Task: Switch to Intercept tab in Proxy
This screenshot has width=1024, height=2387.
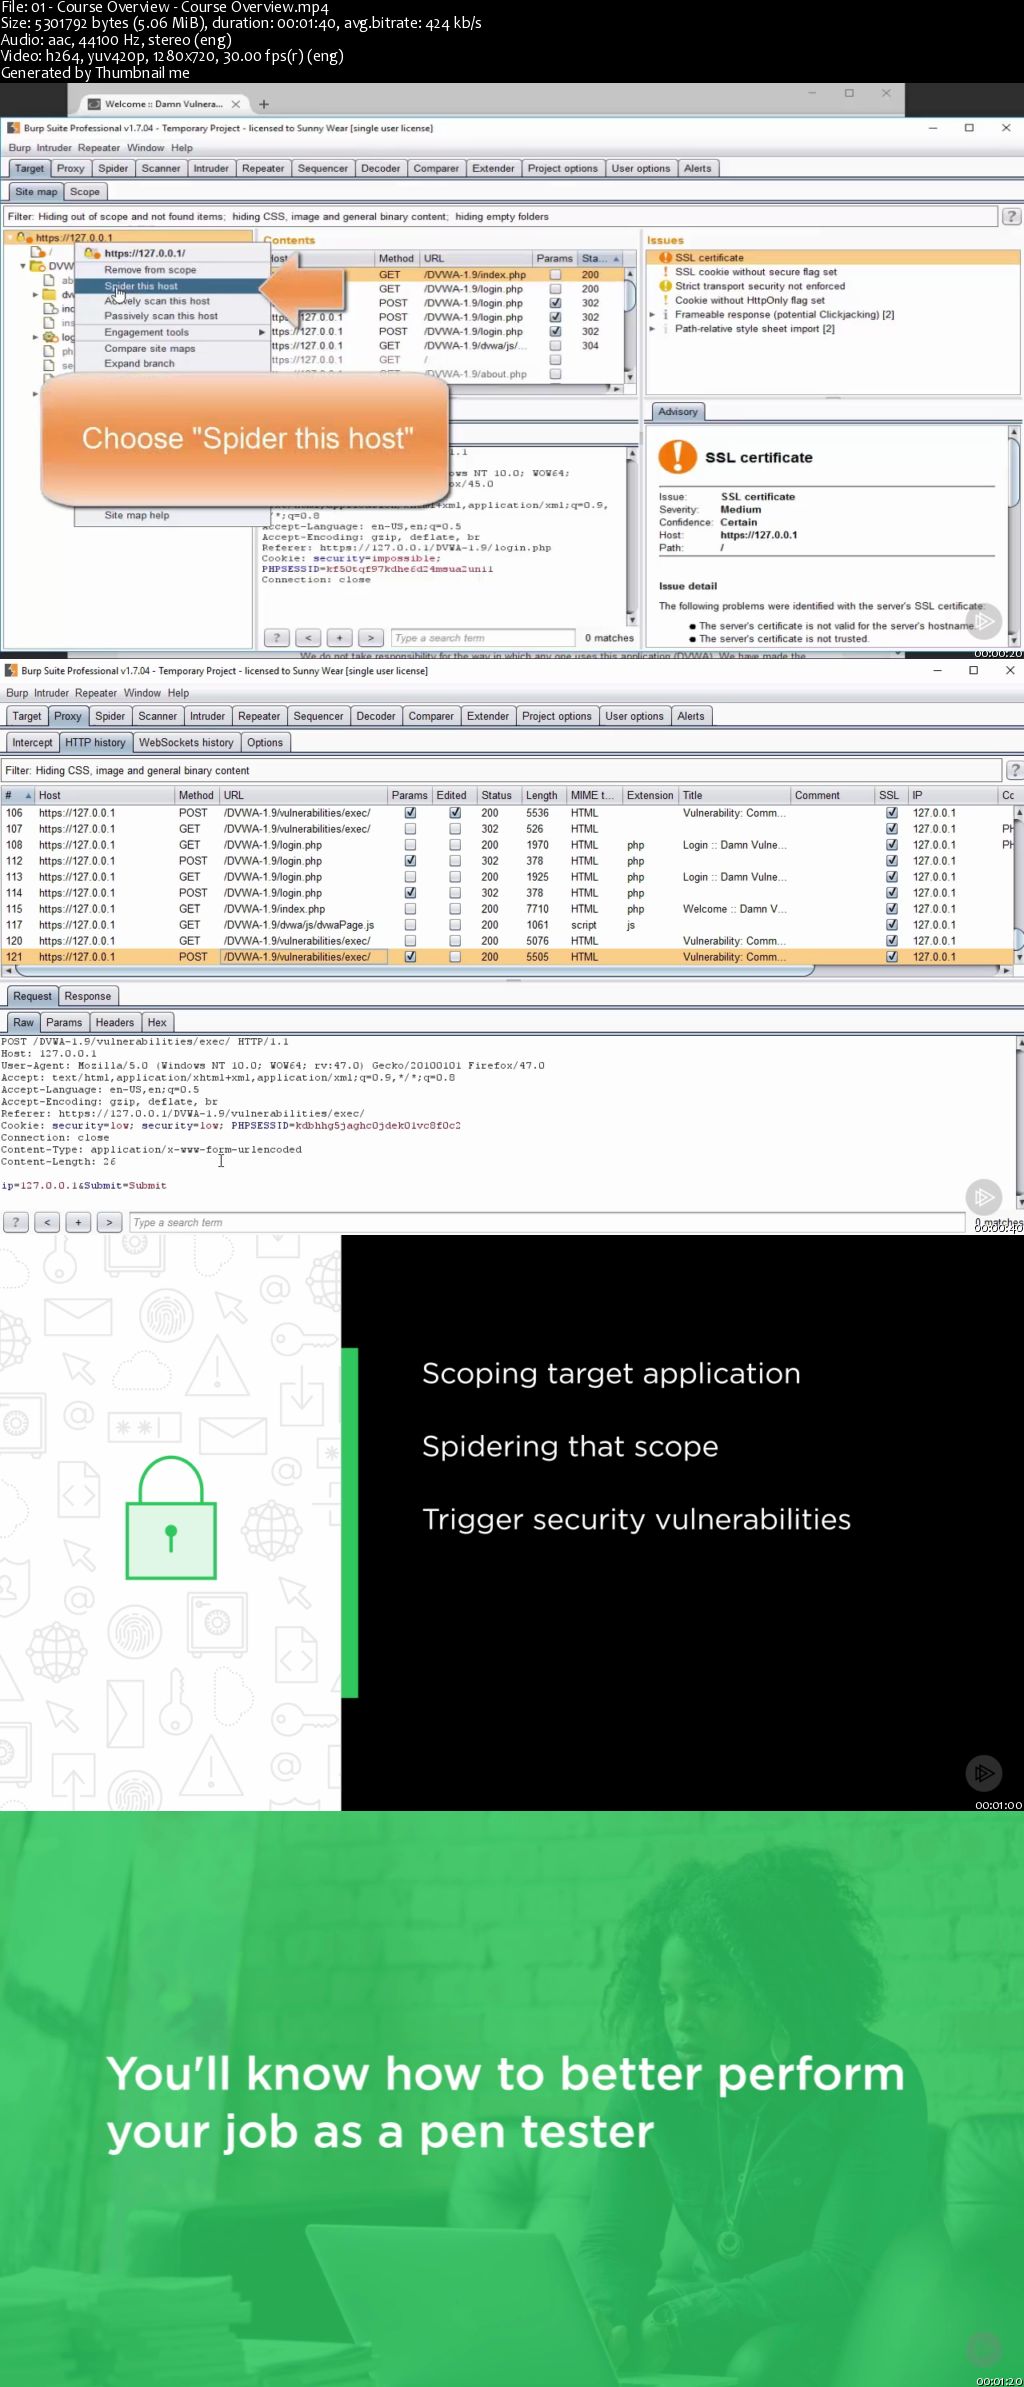Action: coord(32,743)
